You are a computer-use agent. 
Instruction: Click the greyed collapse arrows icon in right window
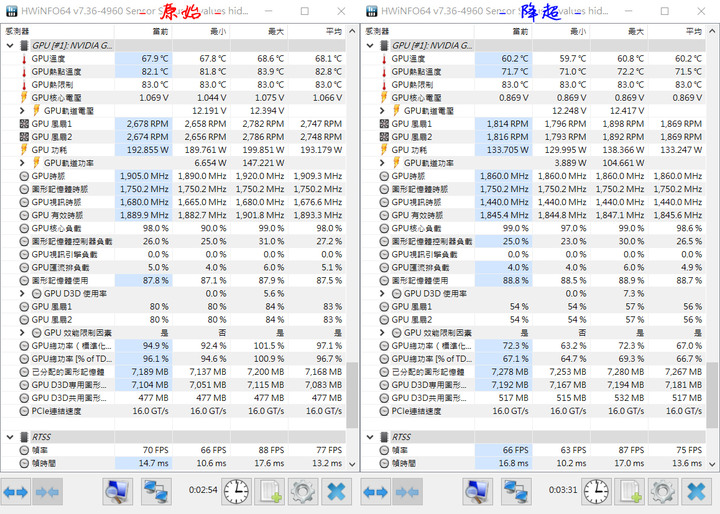(408, 492)
